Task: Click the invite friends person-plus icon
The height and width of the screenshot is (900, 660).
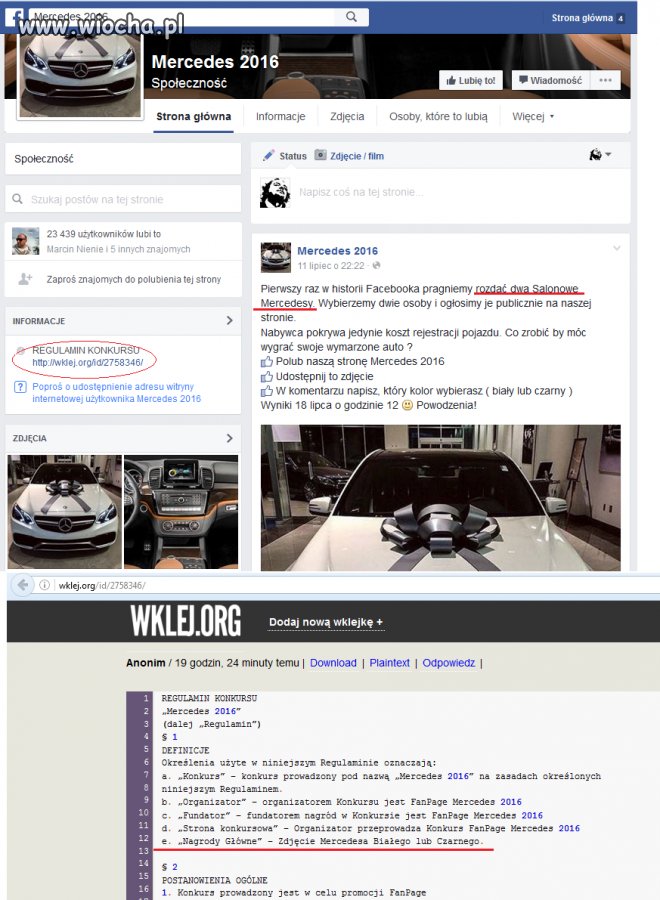Action: 25,279
